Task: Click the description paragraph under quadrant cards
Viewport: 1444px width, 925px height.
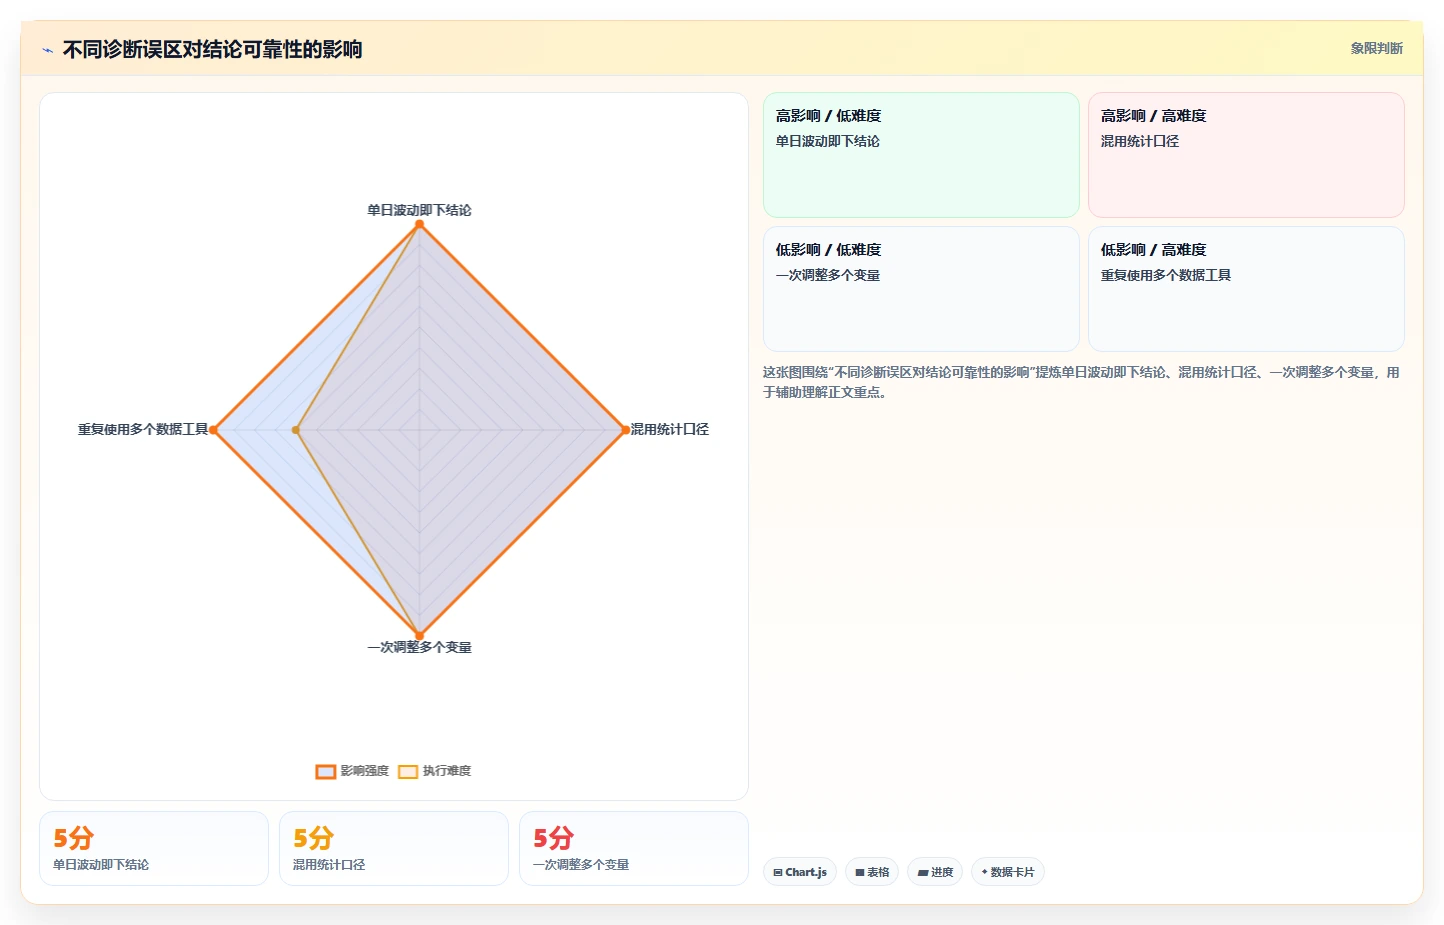Action: 1082,382
